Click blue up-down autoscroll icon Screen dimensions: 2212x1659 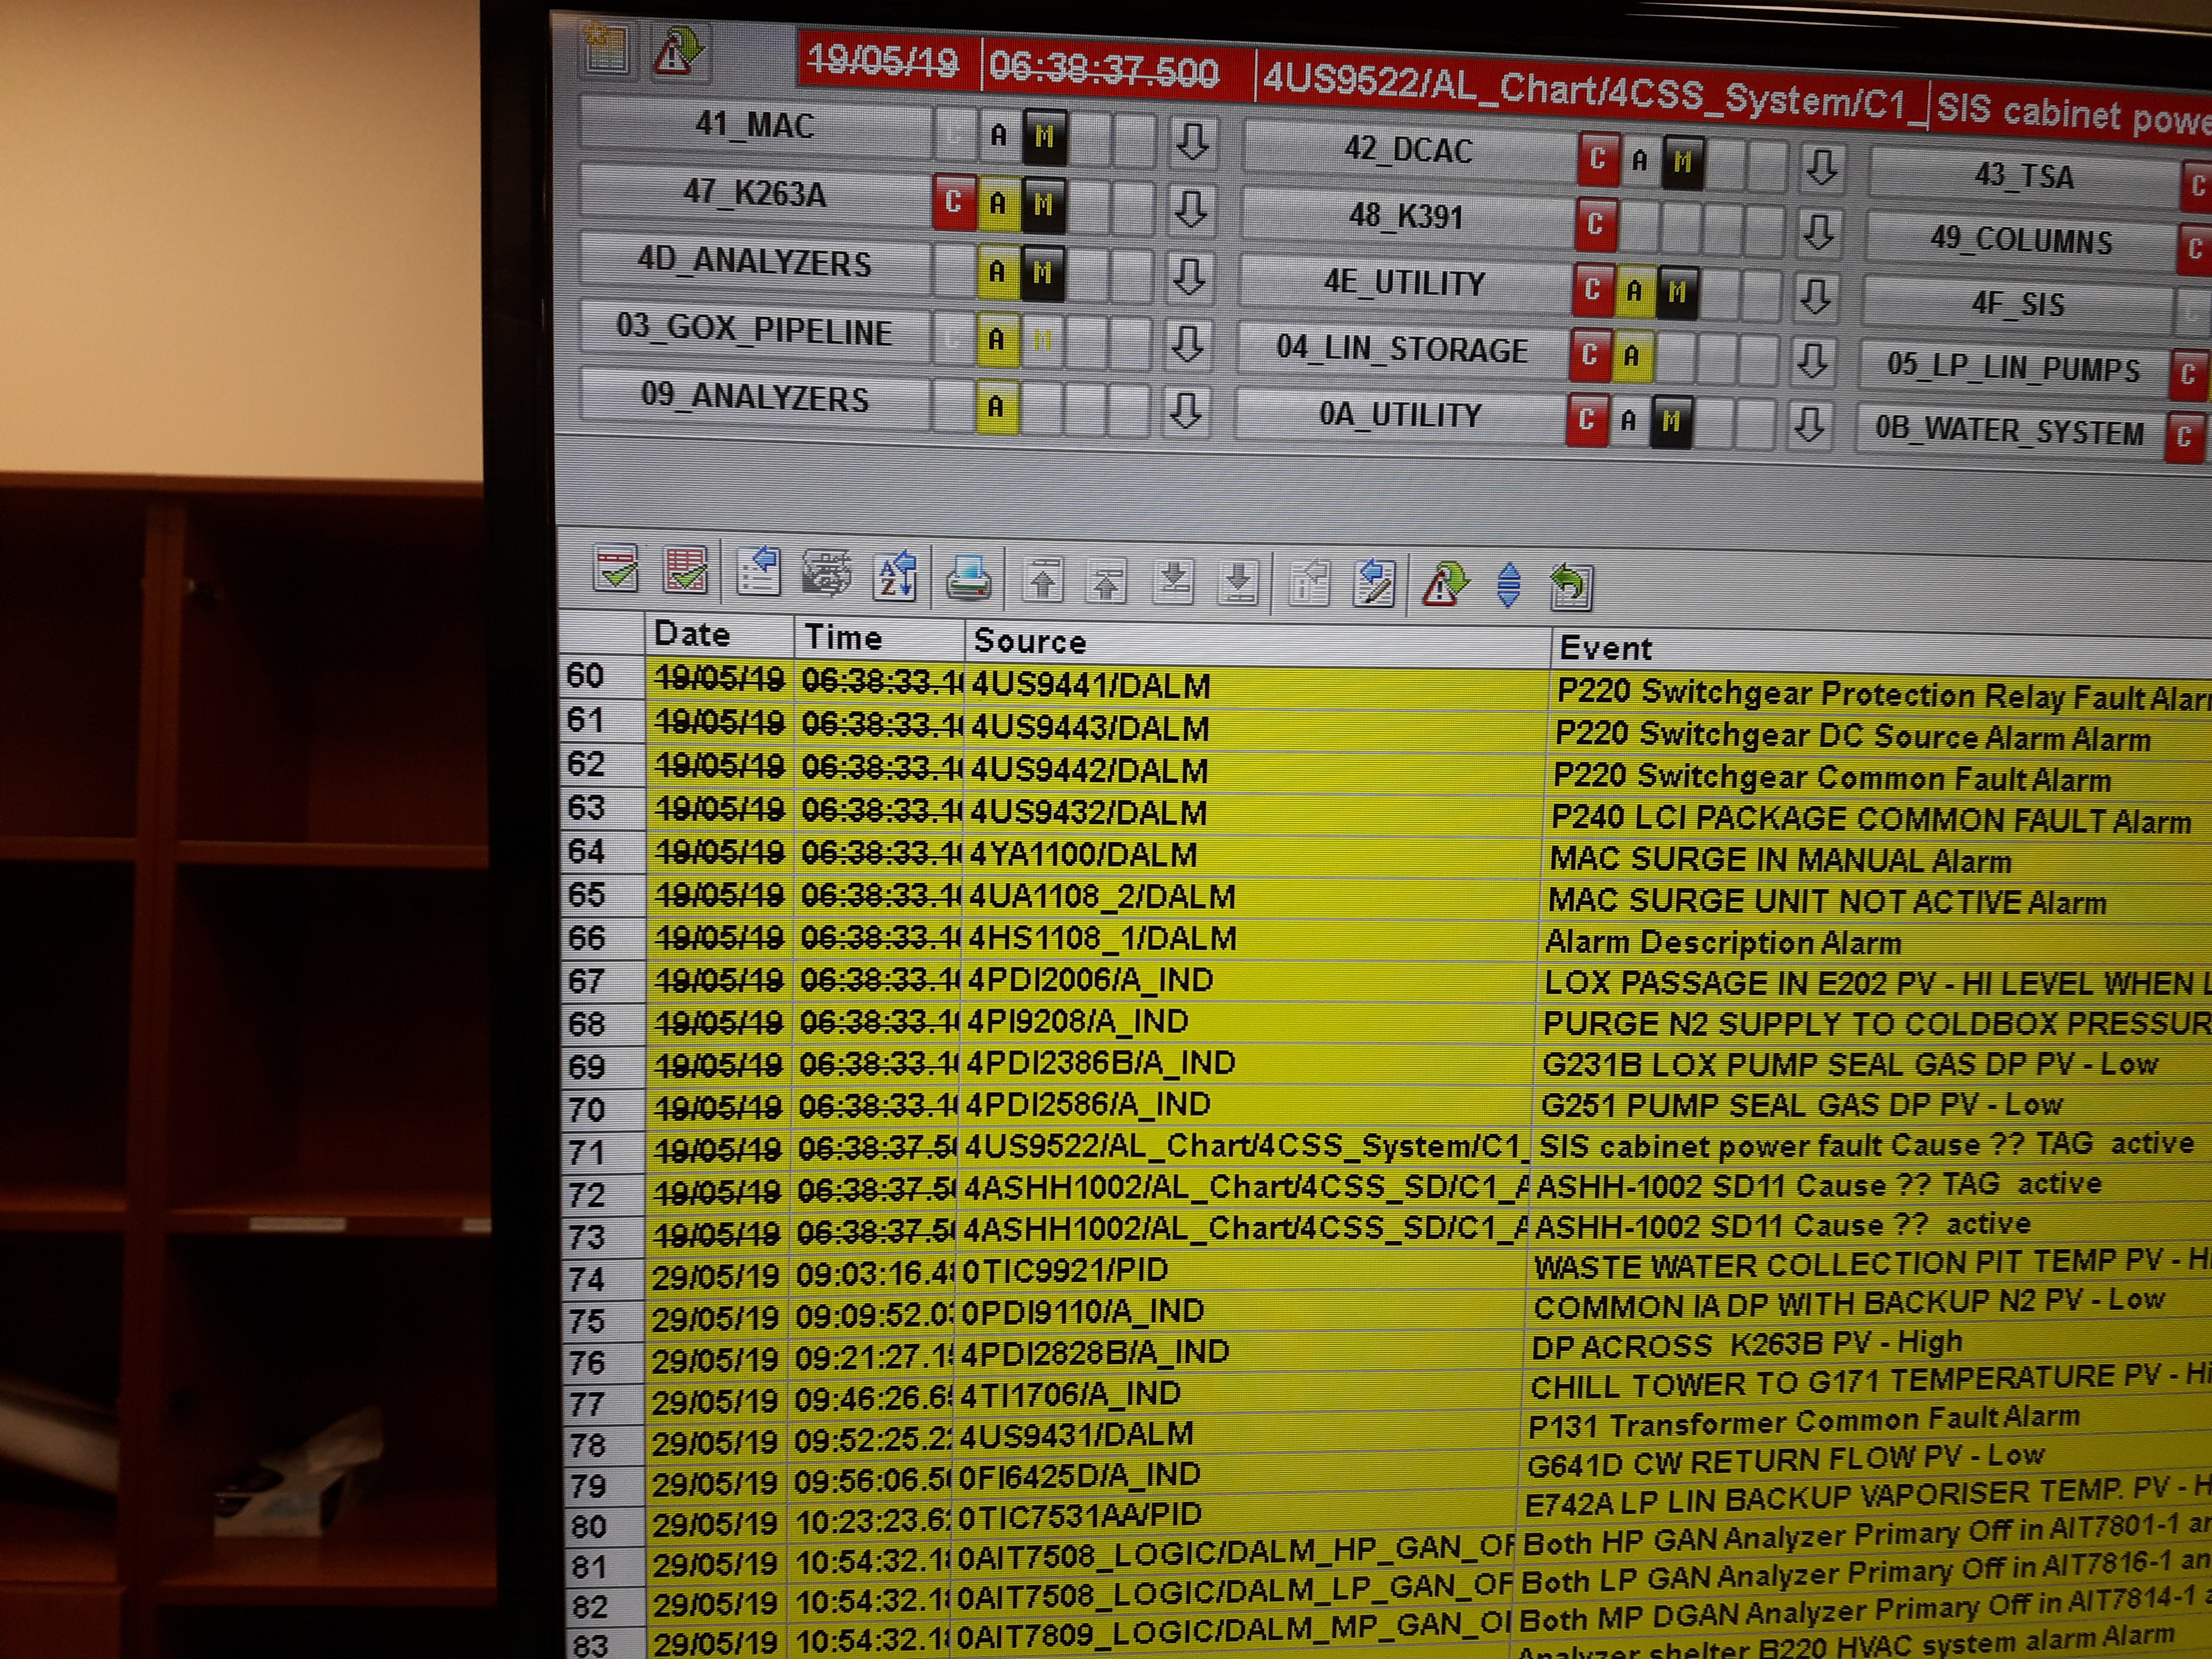(1509, 586)
